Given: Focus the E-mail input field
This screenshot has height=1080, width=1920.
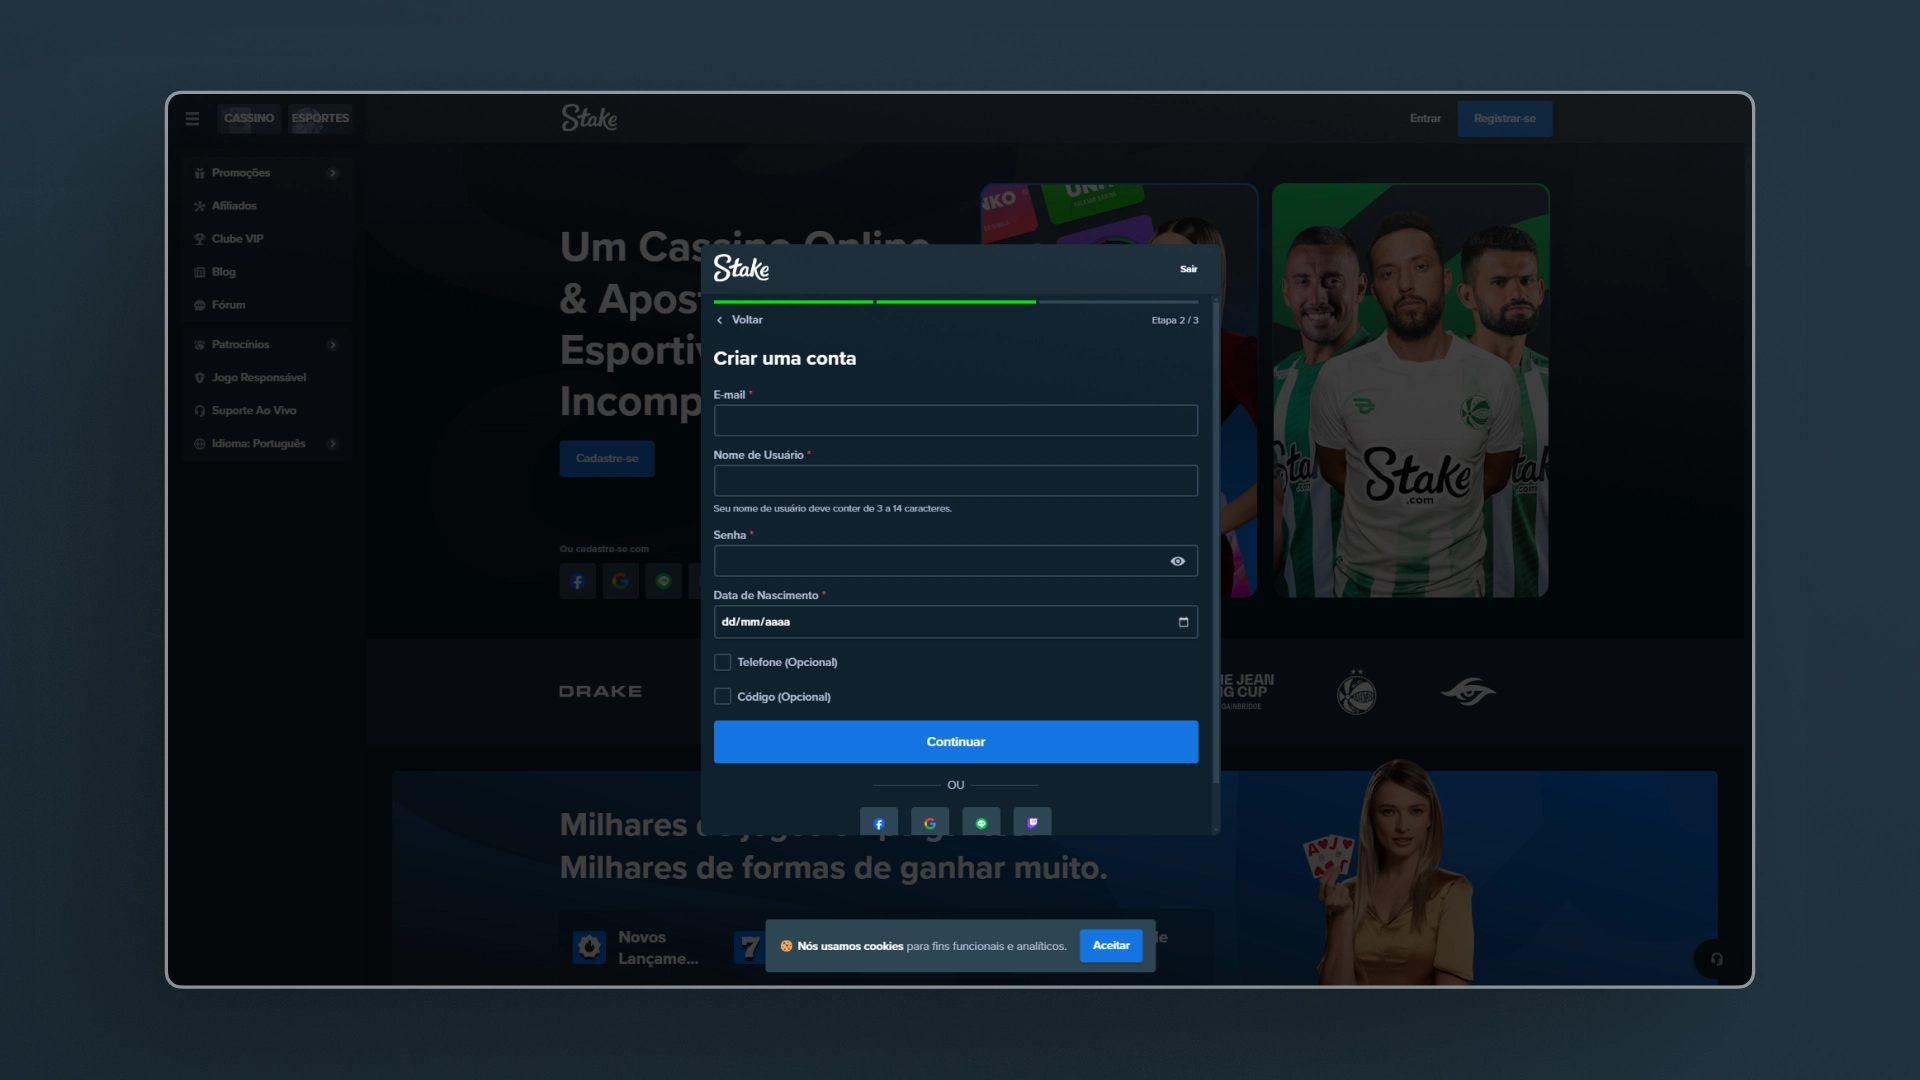Looking at the screenshot, I should (x=955, y=421).
